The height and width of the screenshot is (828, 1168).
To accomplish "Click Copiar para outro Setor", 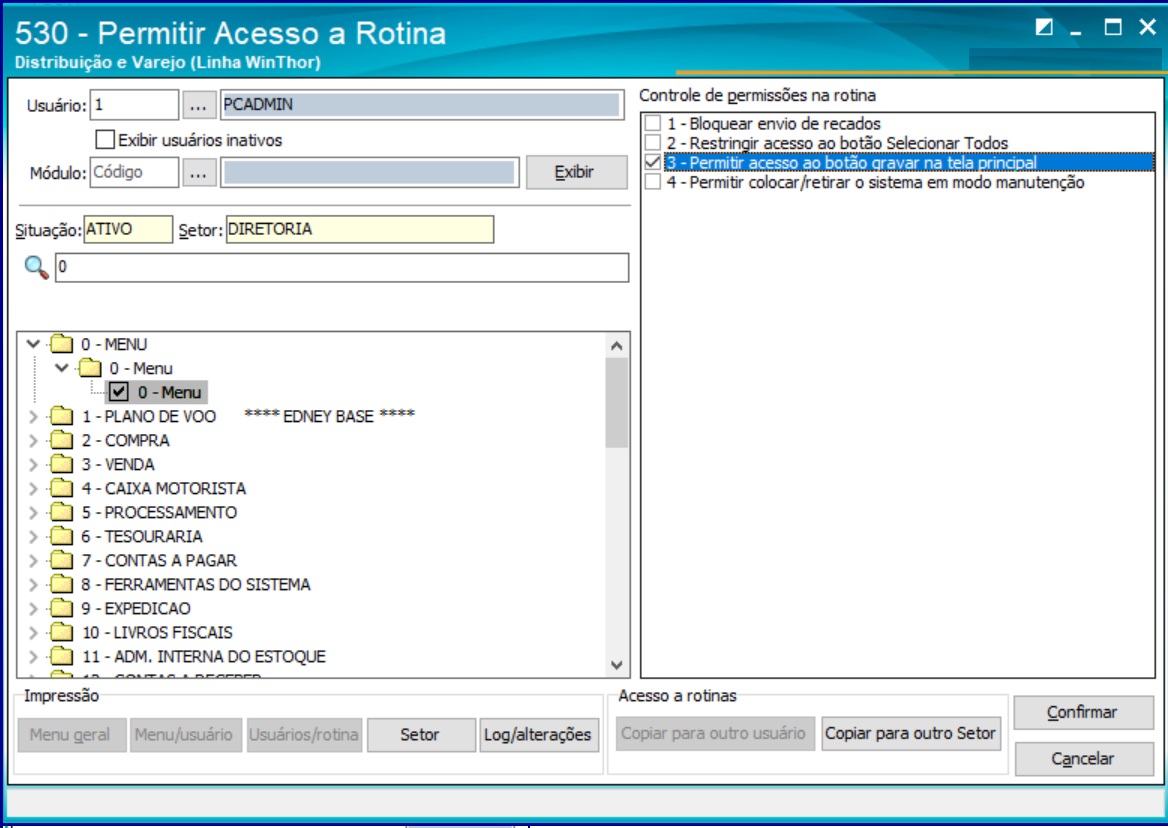I will coord(910,733).
